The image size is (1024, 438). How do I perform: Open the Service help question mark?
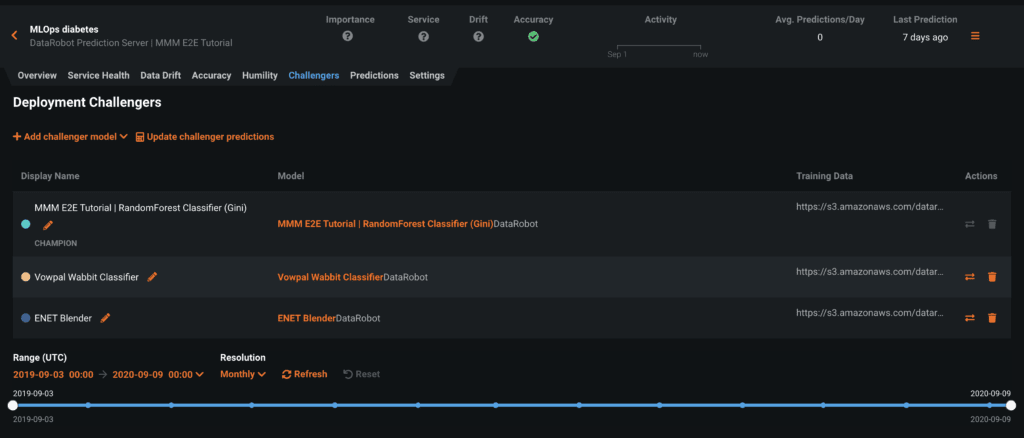[x=423, y=37]
